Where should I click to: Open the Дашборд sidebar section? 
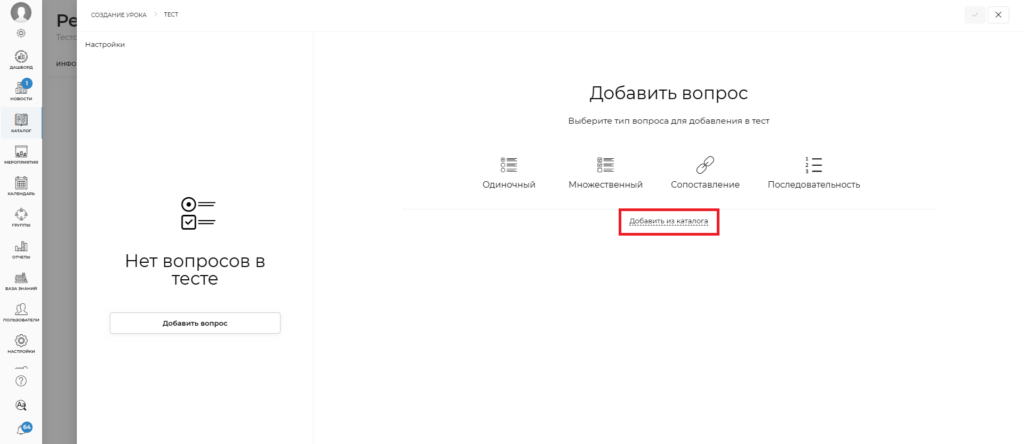point(21,59)
